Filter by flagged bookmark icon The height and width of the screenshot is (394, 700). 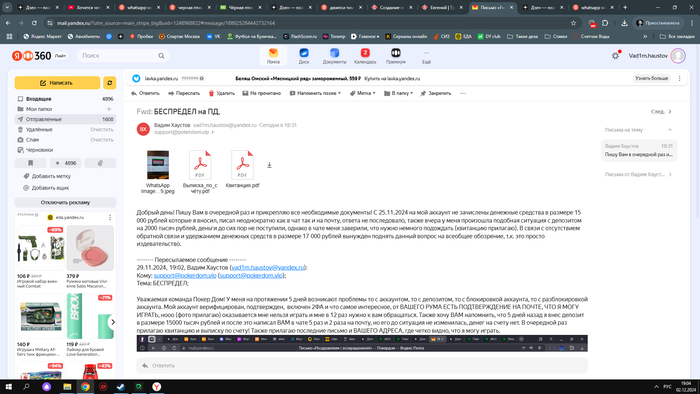pos(30,163)
